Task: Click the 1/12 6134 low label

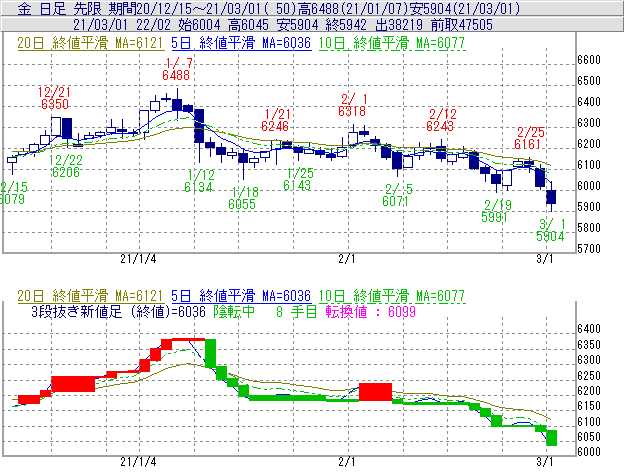Action: coord(199,181)
